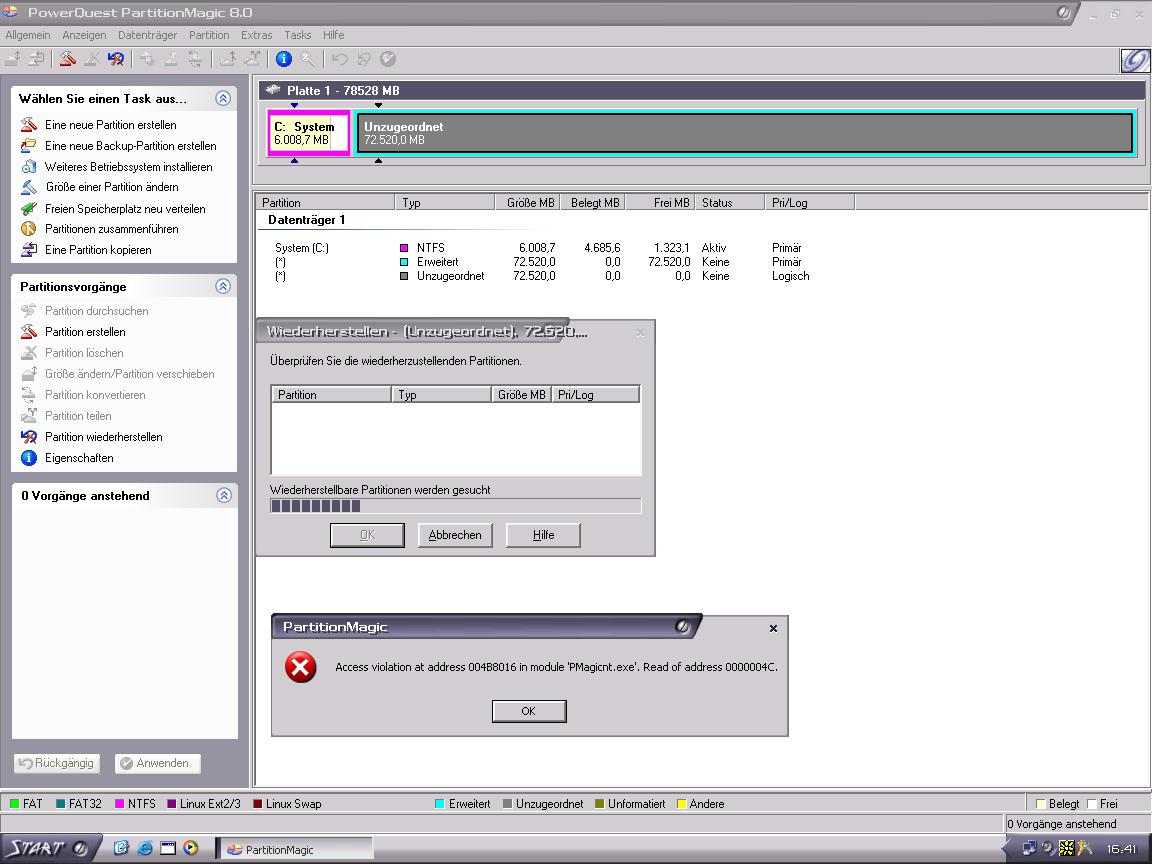Click icon beside 'Eine neue Partition erstellen'
The height and width of the screenshot is (864, 1152).
tap(29, 124)
